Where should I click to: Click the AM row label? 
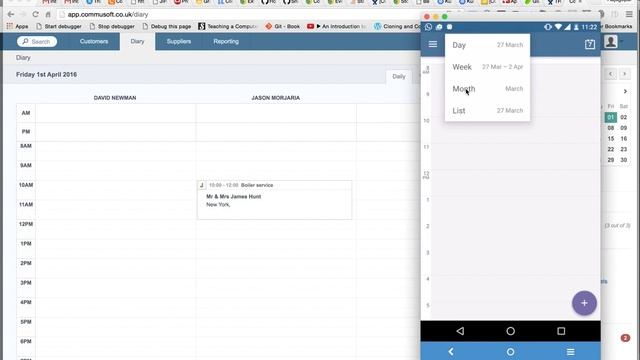[26, 113]
